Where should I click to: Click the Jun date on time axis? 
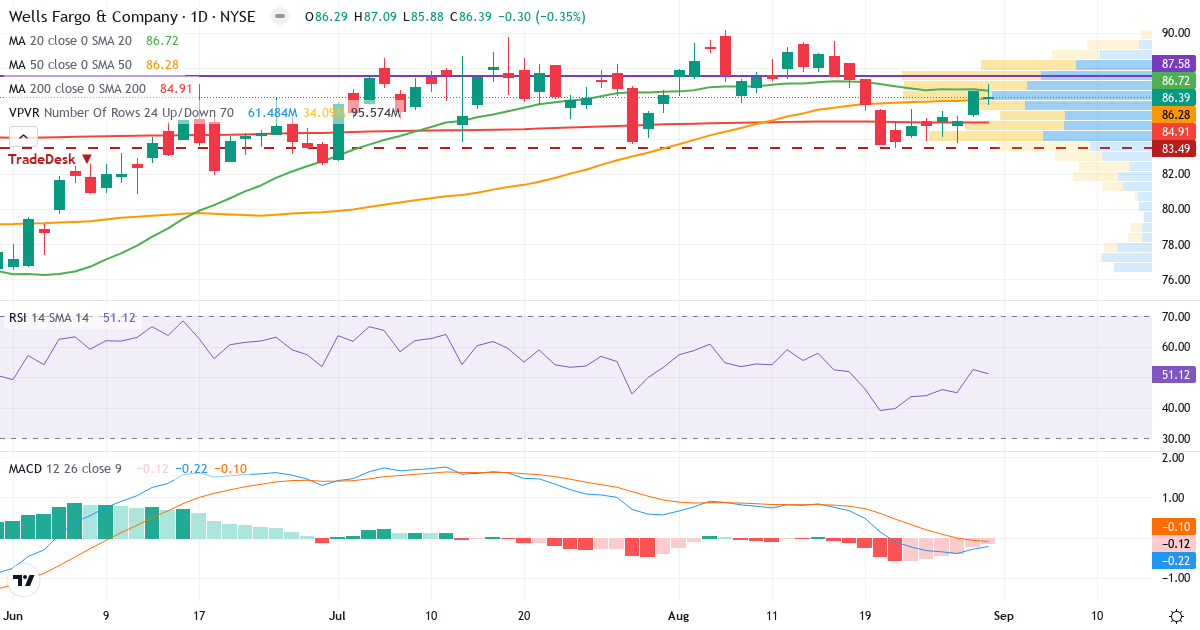(12, 615)
